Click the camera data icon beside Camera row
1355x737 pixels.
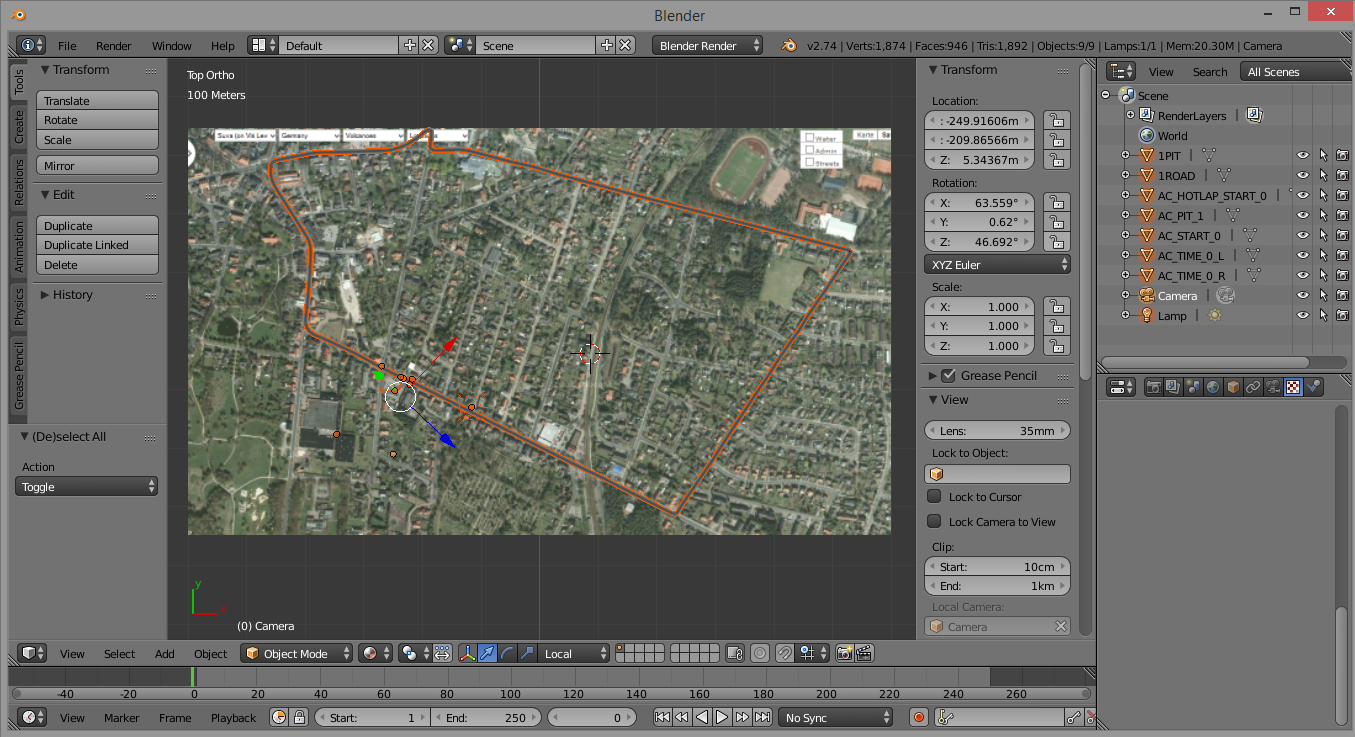[1225, 295]
